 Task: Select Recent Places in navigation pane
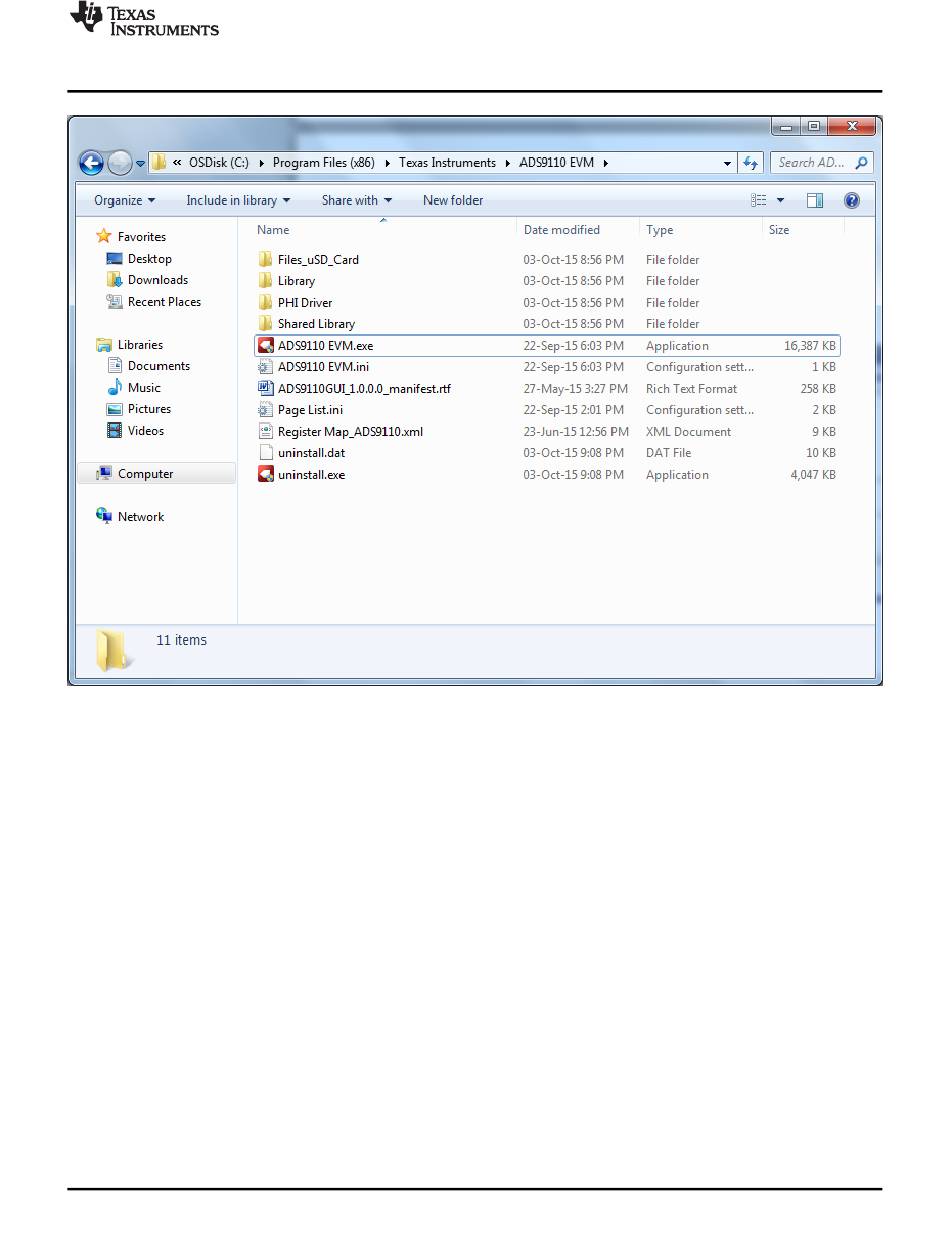(x=164, y=302)
